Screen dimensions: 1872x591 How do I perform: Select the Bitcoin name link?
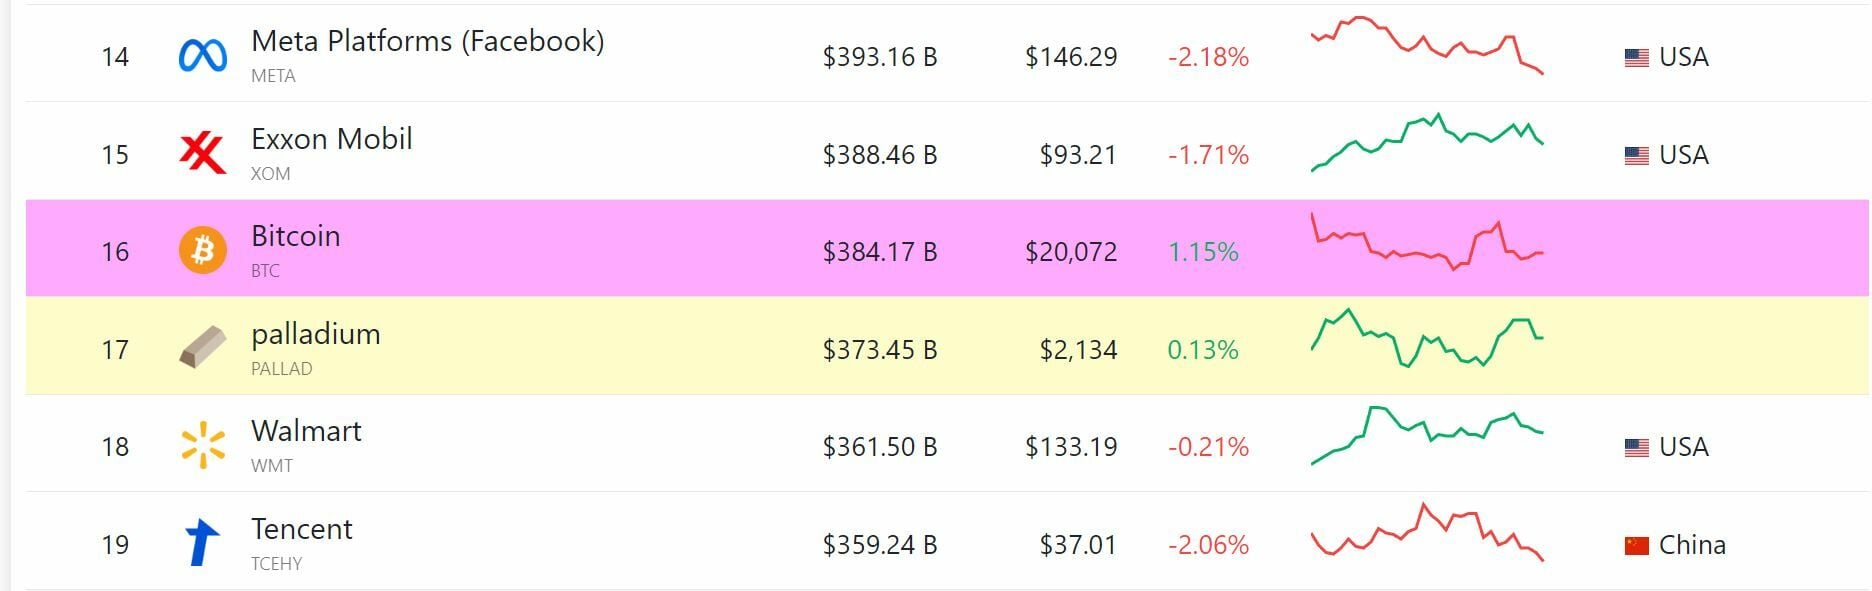click(x=295, y=236)
